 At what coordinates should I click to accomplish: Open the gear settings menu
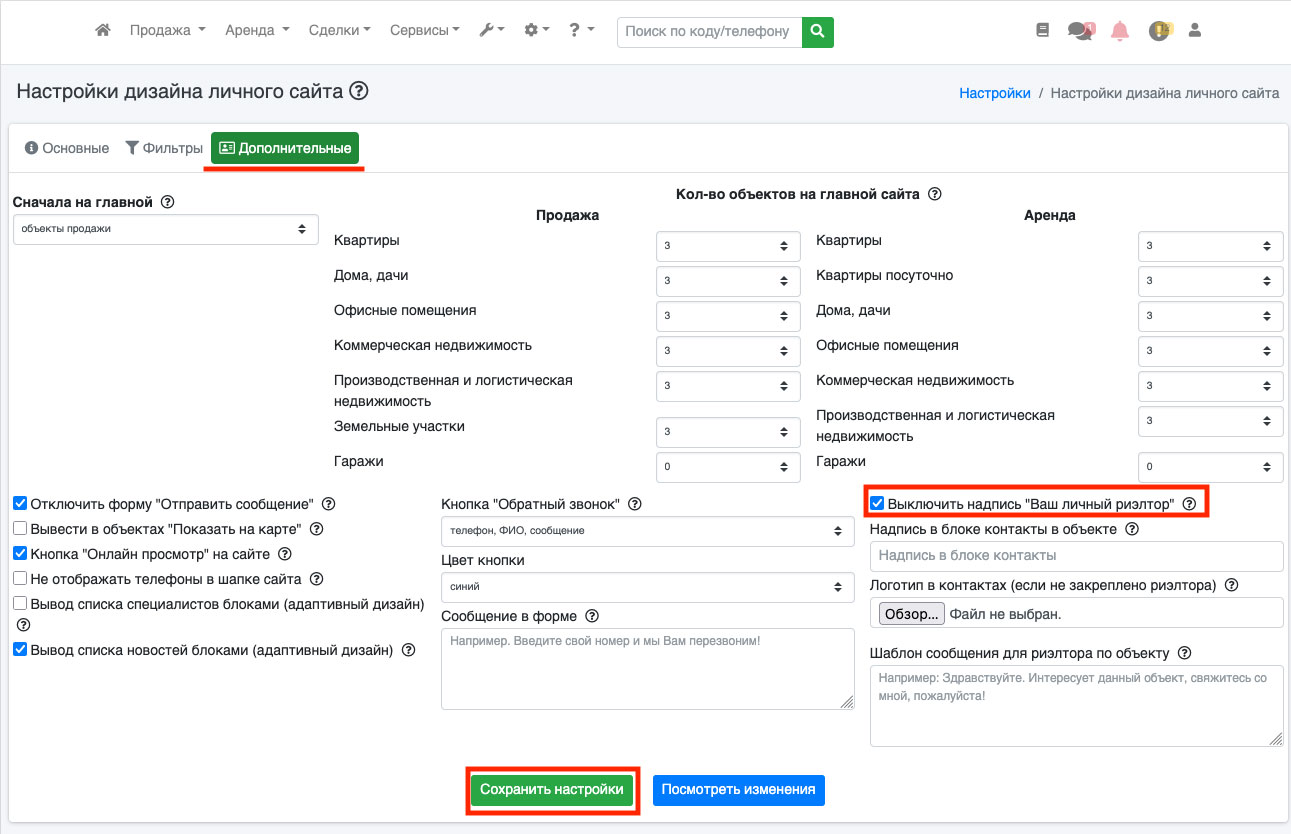pyautogui.click(x=537, y=31)
